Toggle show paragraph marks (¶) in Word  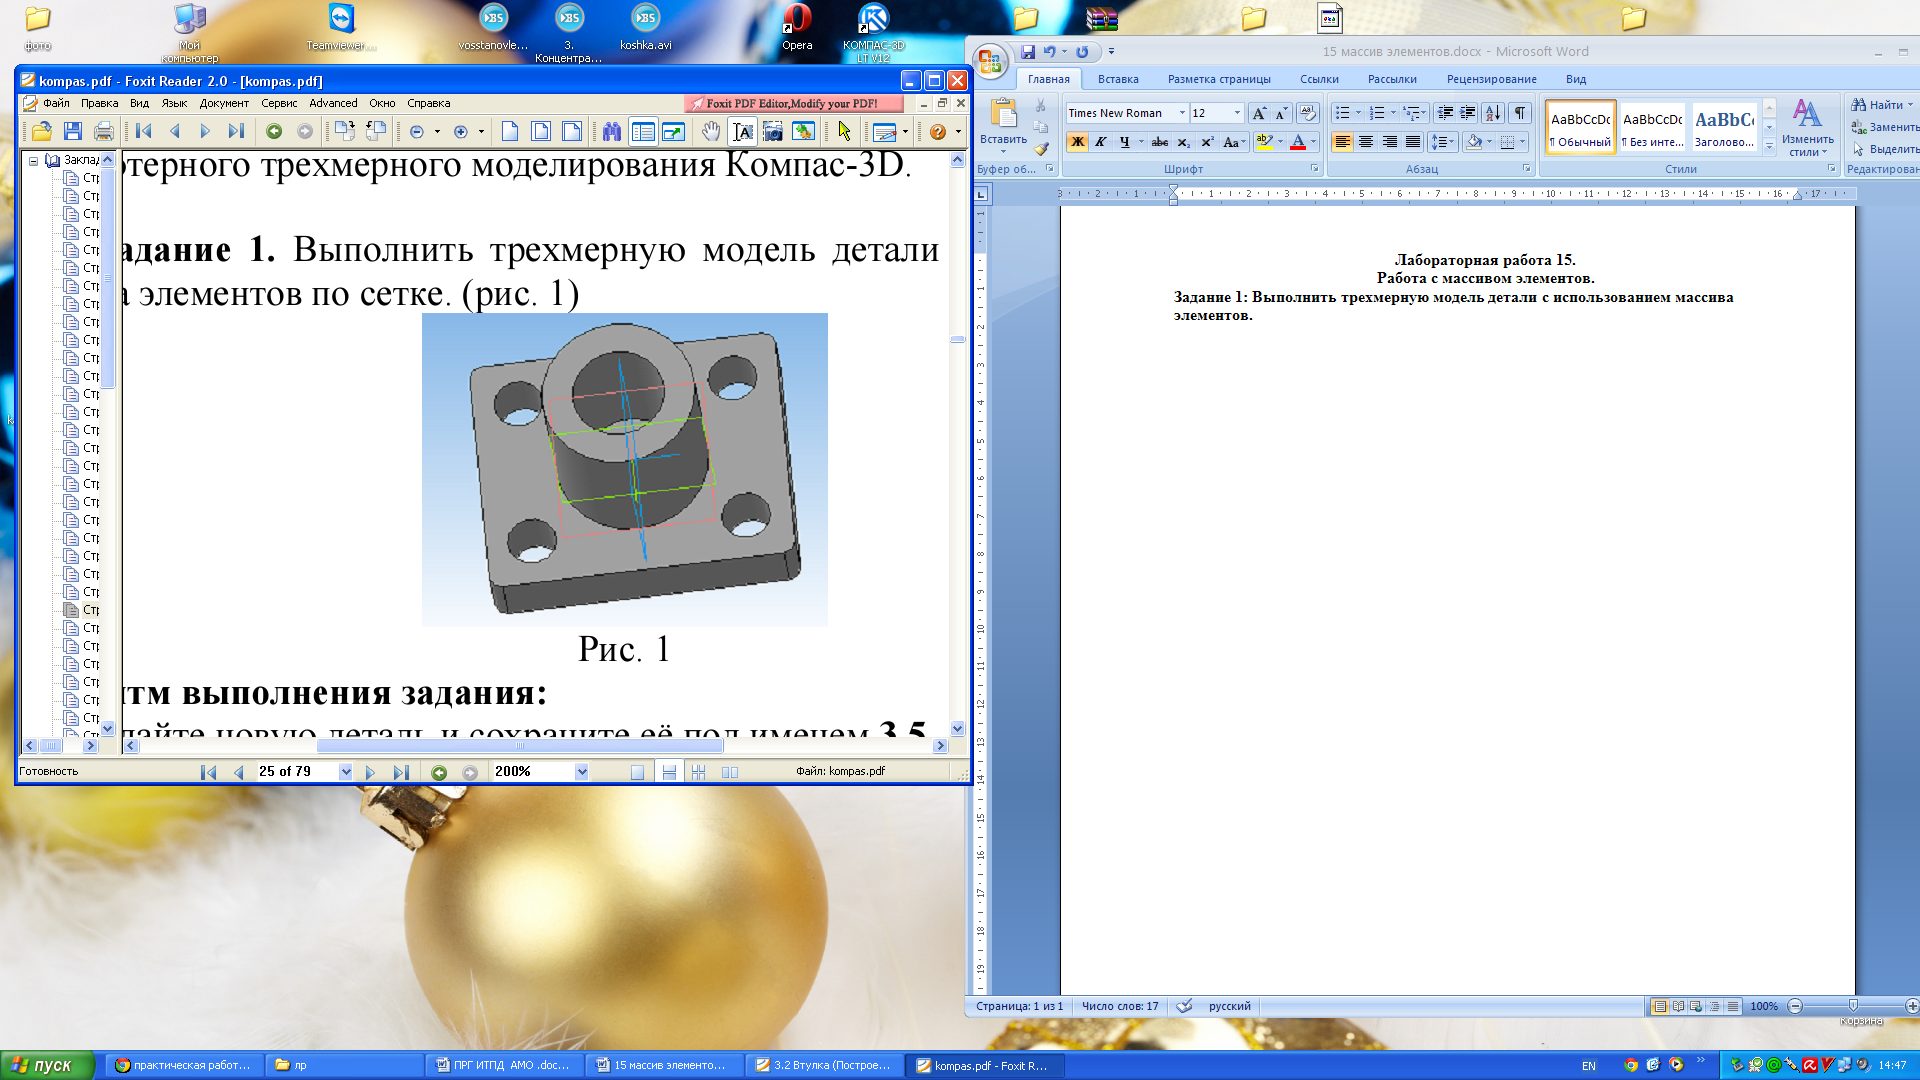1520,113
